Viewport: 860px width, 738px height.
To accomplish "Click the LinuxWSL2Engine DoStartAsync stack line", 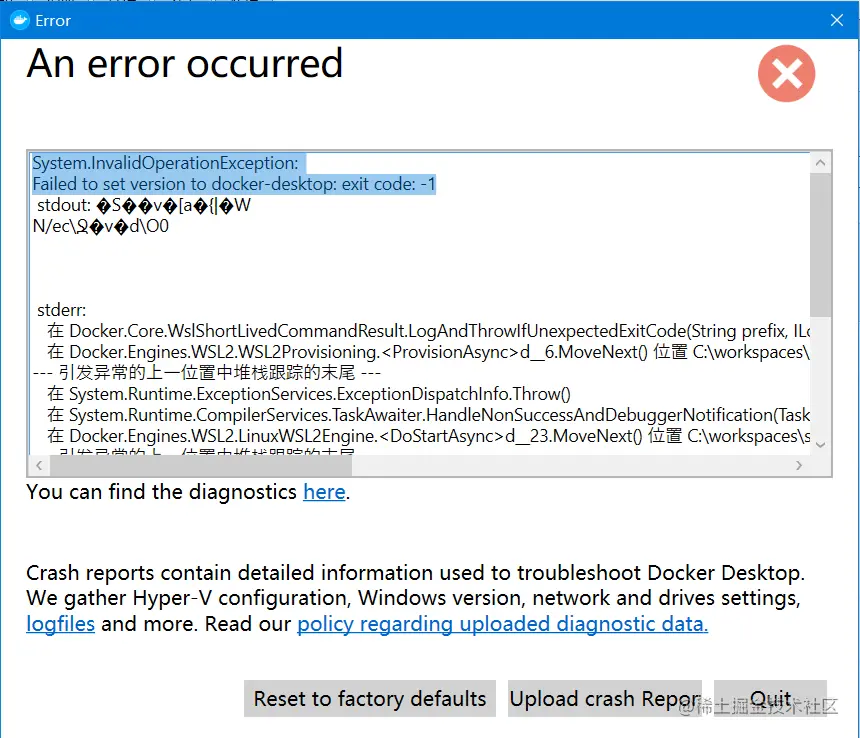I will tap(428, 436).
